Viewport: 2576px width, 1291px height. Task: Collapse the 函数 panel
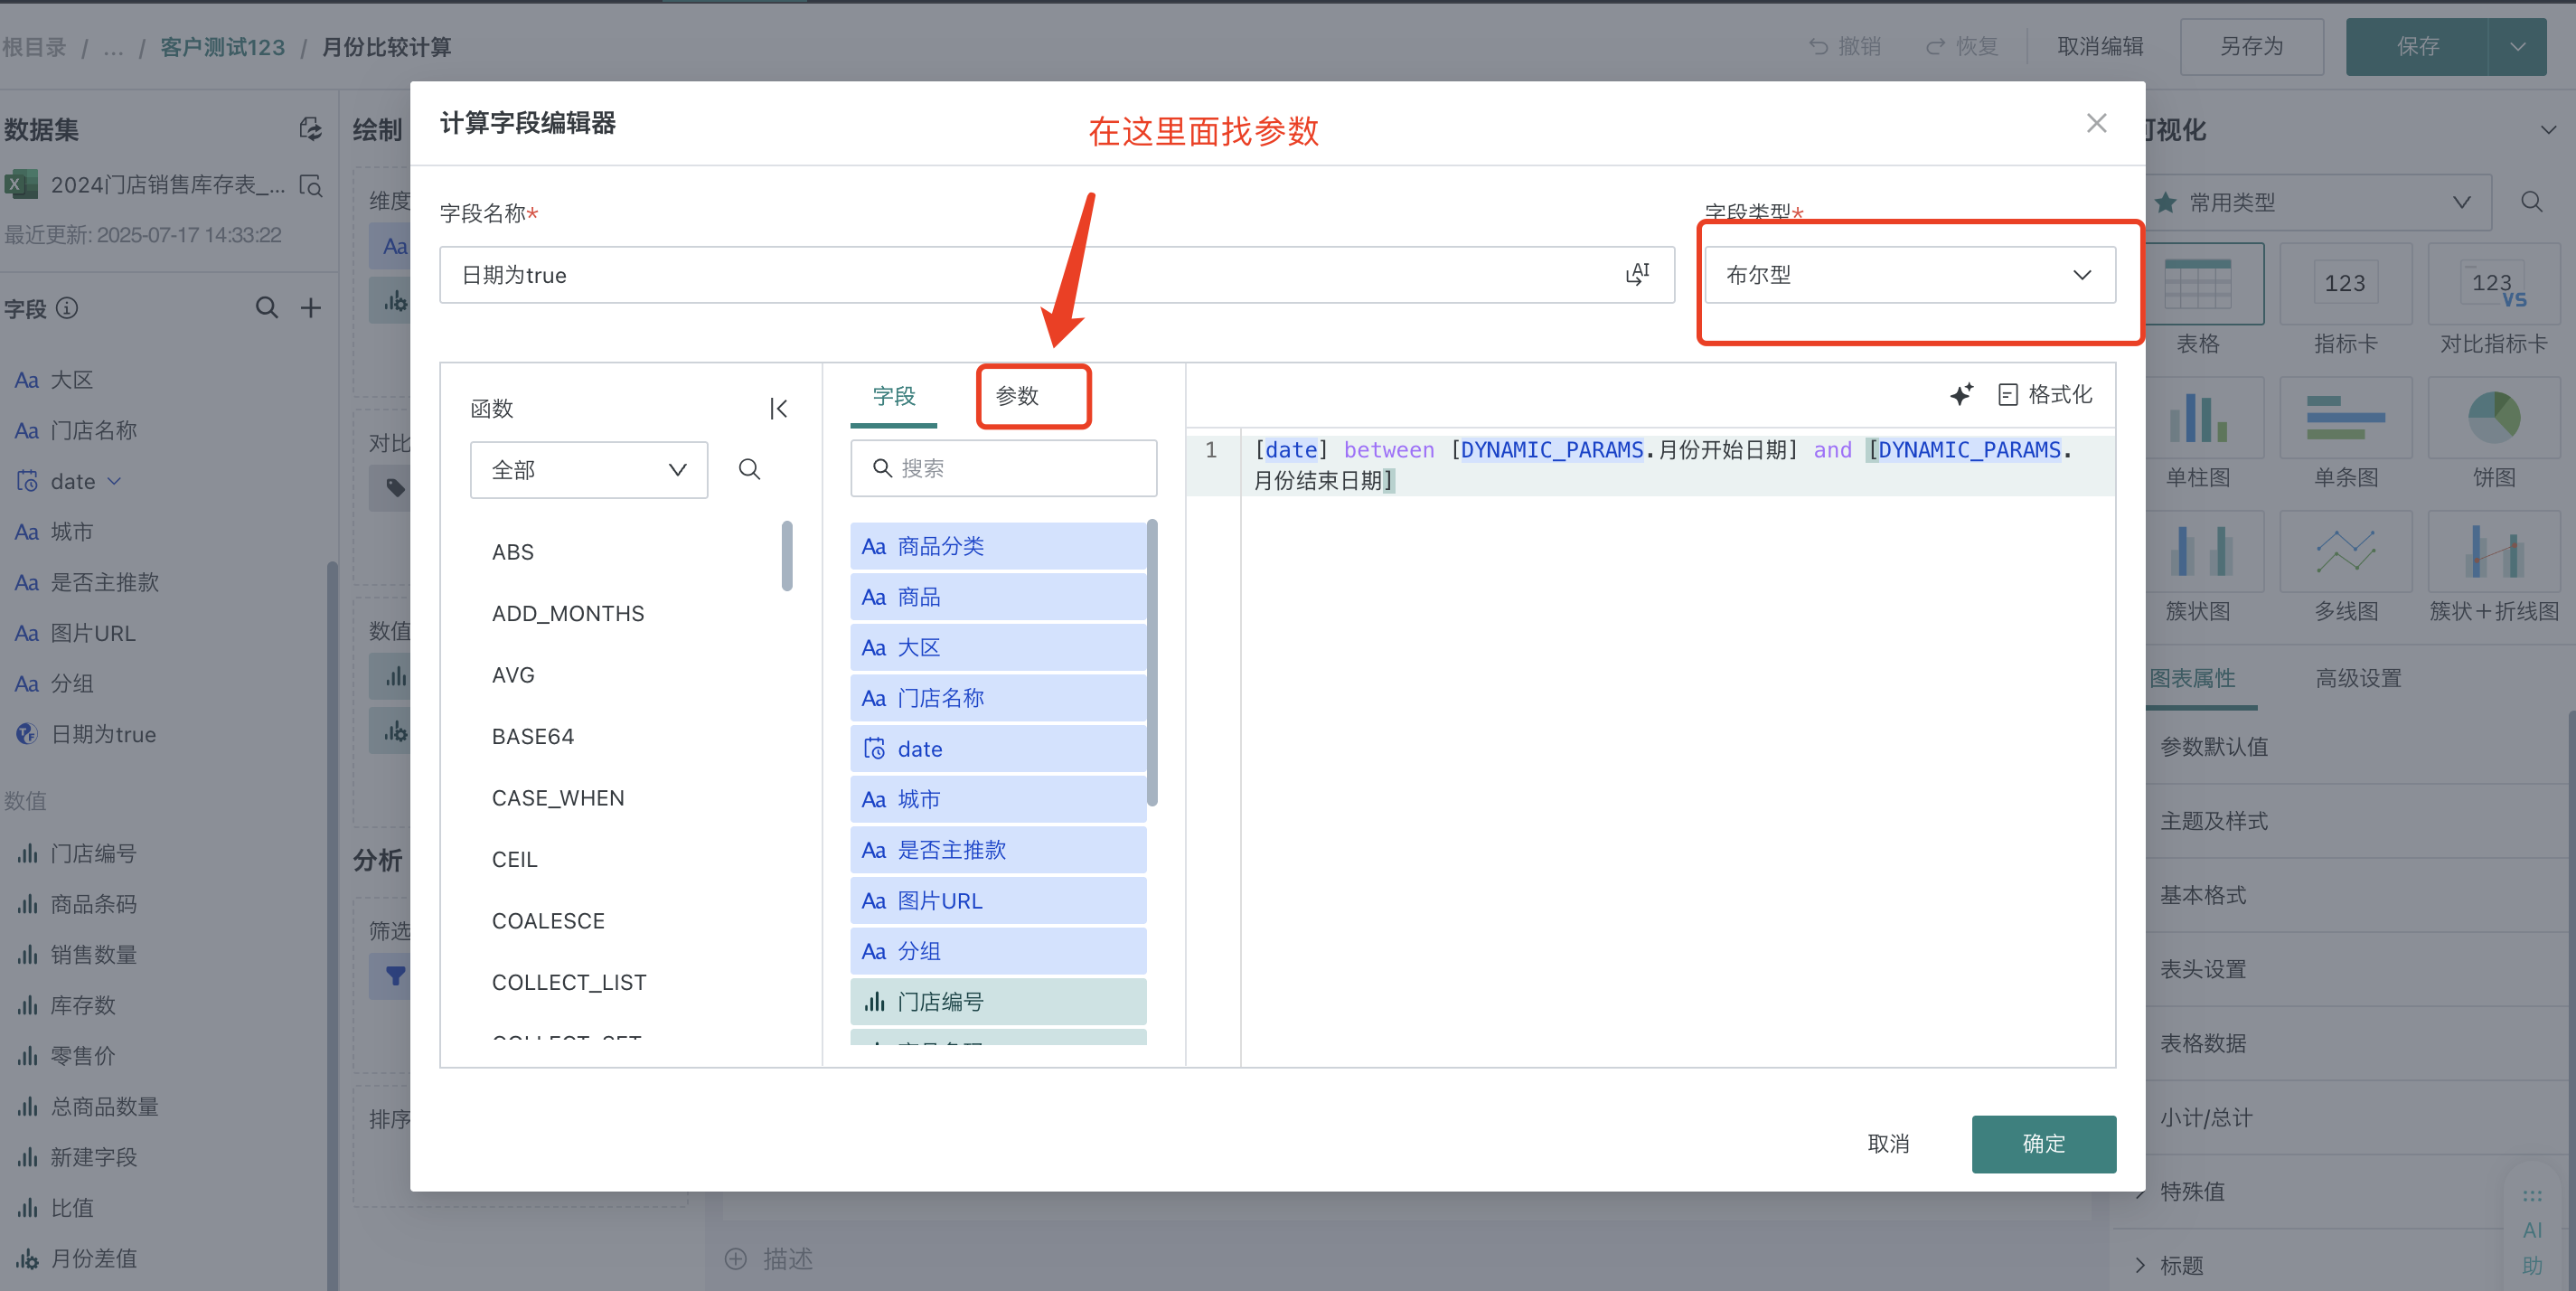click(x=778, y=408)
